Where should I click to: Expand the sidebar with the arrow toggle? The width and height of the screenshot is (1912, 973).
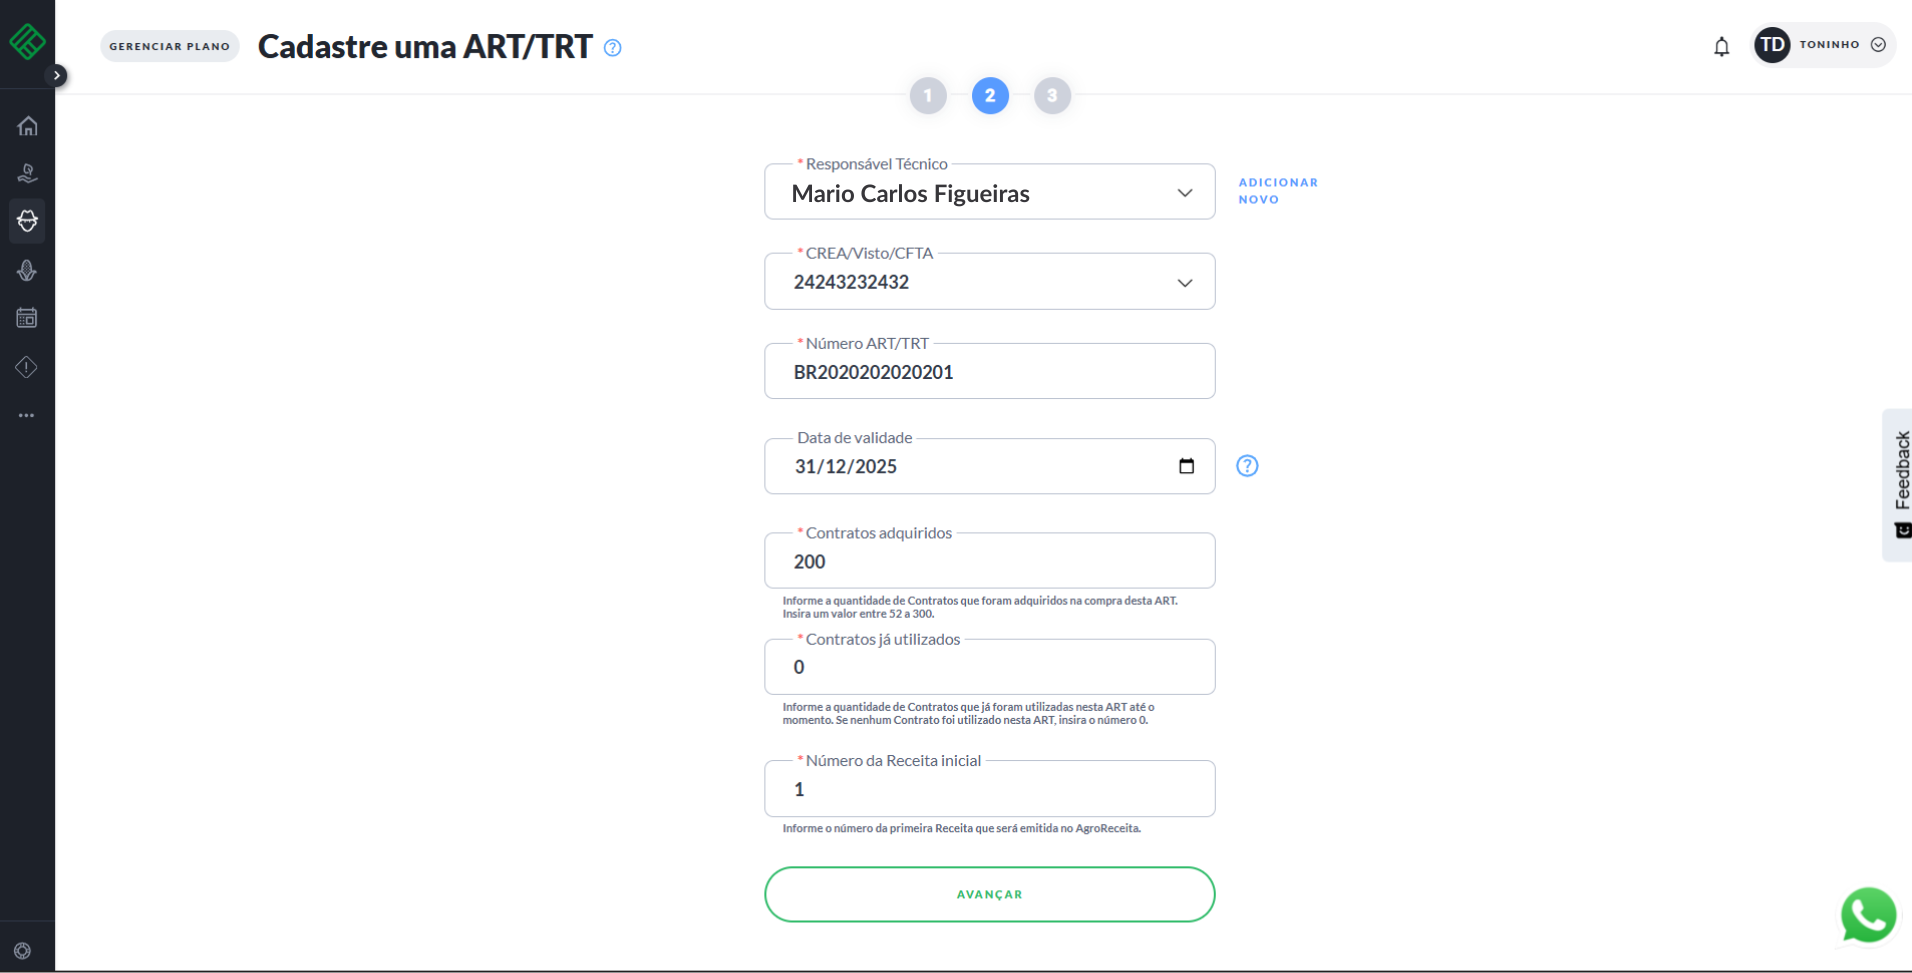pos(57,75)
